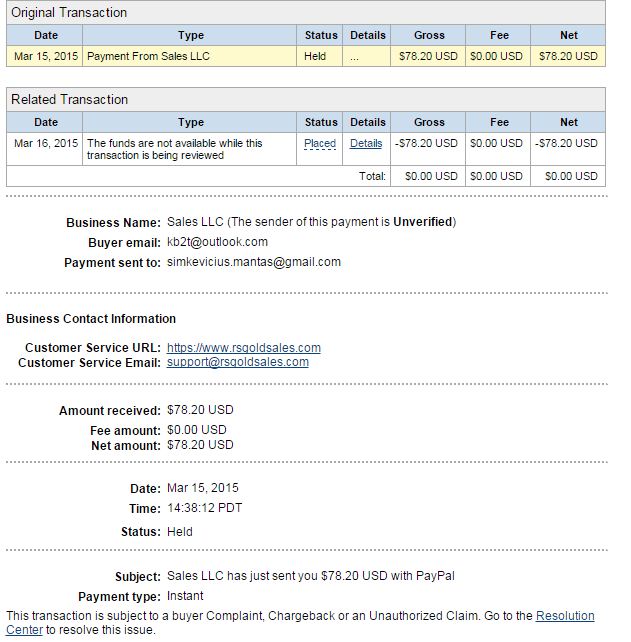This screenshot has width=631, height=642.
Task: Click the Mar 16, 2015 date cell
Action: point(45,149)
